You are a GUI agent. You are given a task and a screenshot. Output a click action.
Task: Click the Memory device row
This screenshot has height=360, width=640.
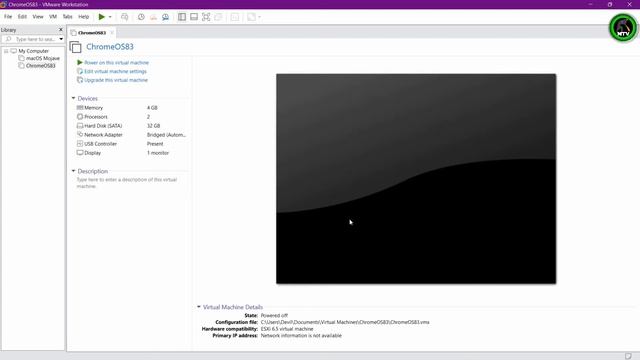click(131, 108)
